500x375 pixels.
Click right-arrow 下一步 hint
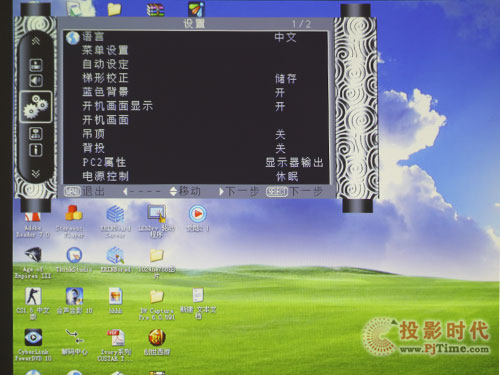239,192
